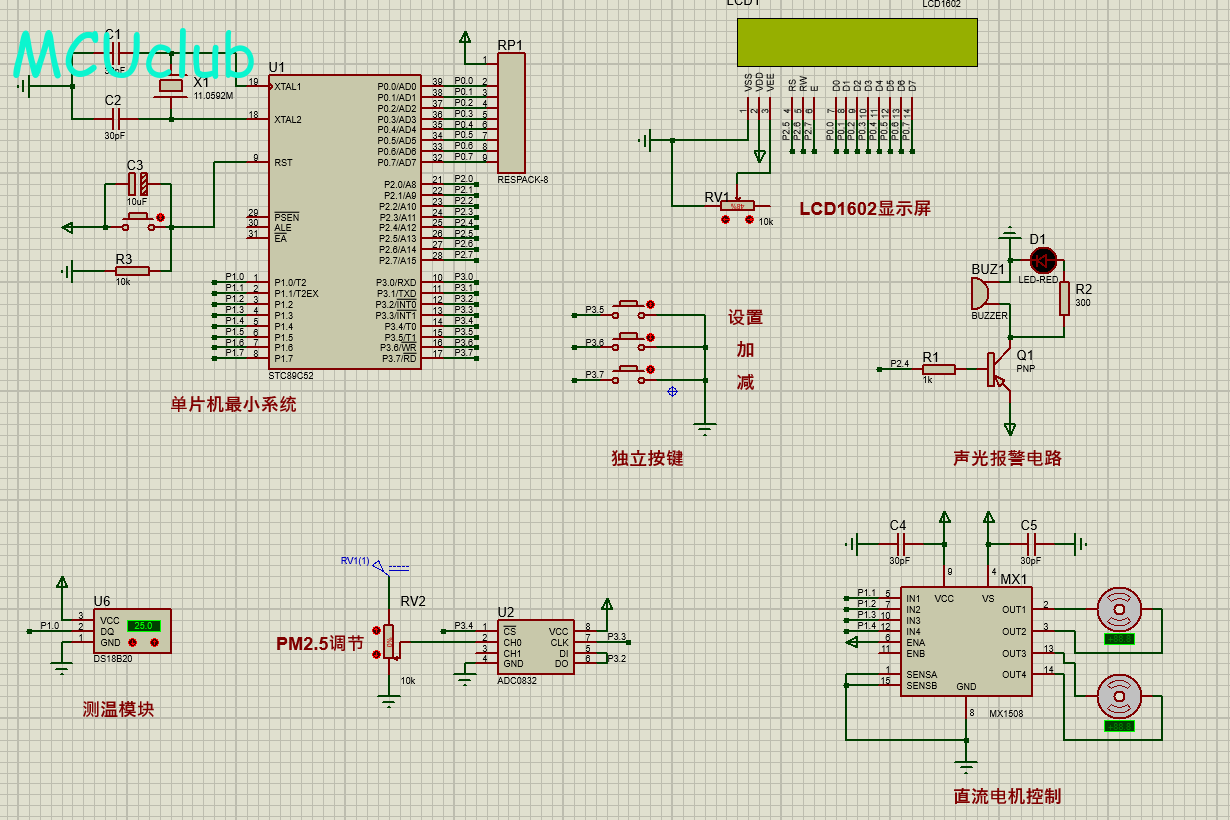Toggle the P3.5 设置 push button latch
This screenshot has width=1230, height=820.
pyautogui.click(x=651, y=304)
